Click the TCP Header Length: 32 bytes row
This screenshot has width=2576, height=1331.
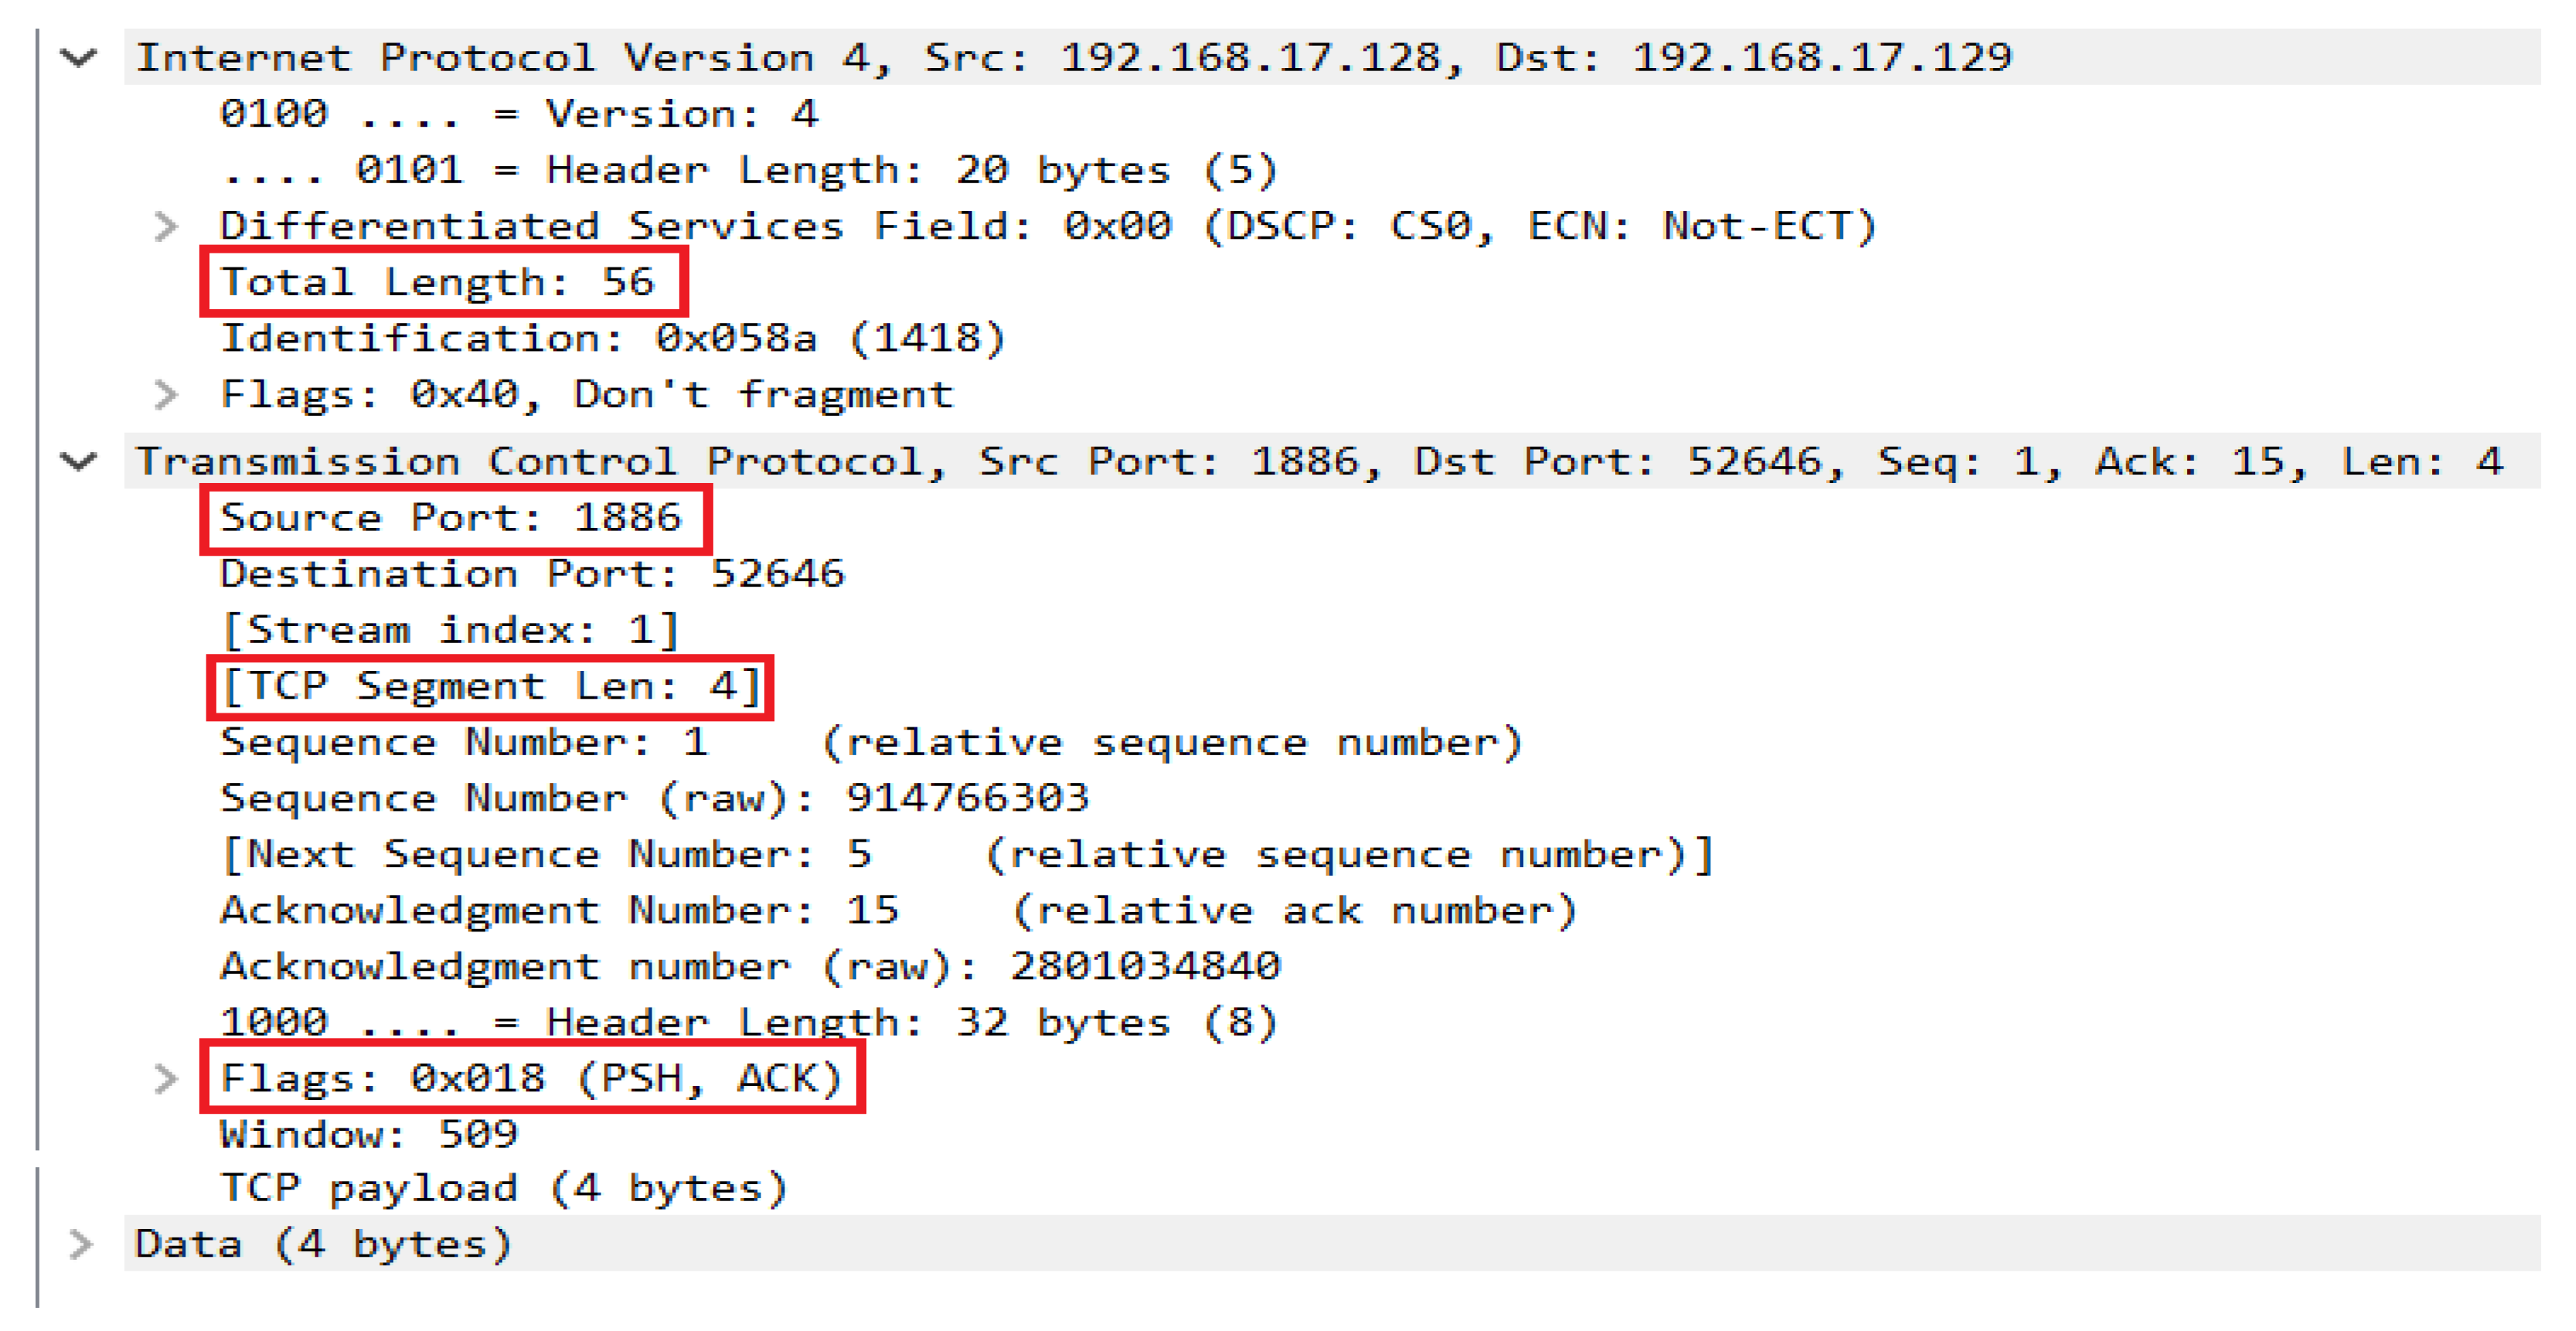748,1023
